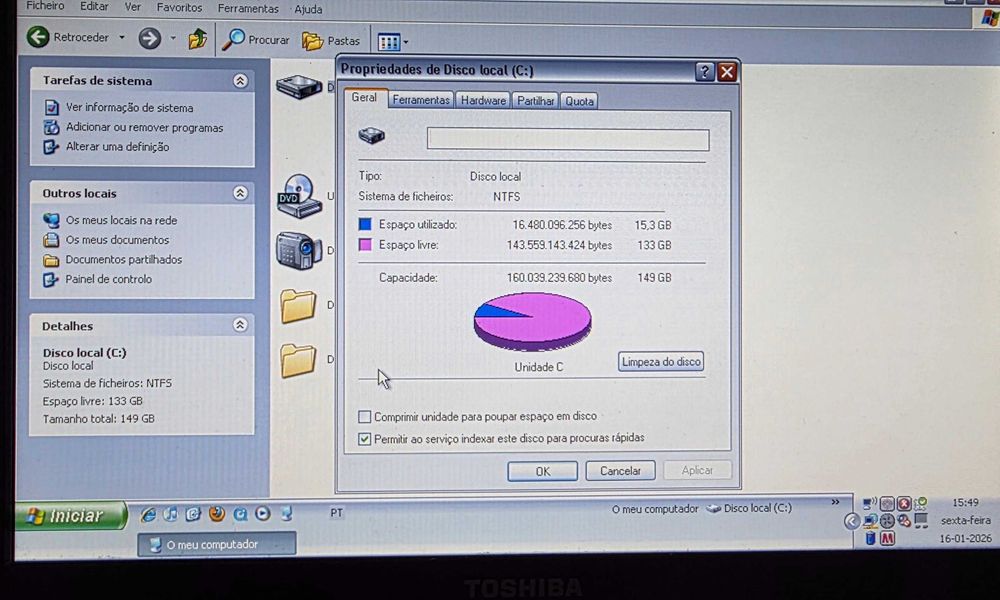The image size is (1000, 600).
Task: Click the help question mark button in title bar
Action: 704,71
